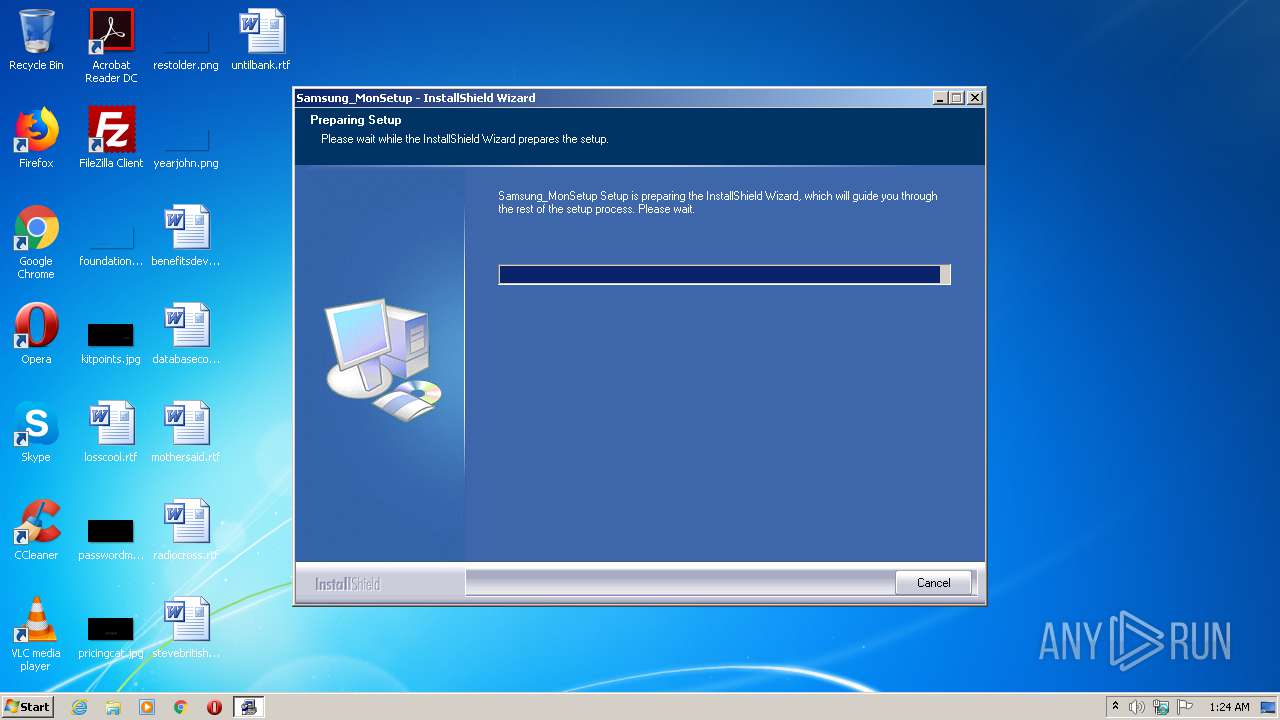Click the setup progress bar
Image resolution: width=1280 pixels, height=720 pixels.
(724, 275)
